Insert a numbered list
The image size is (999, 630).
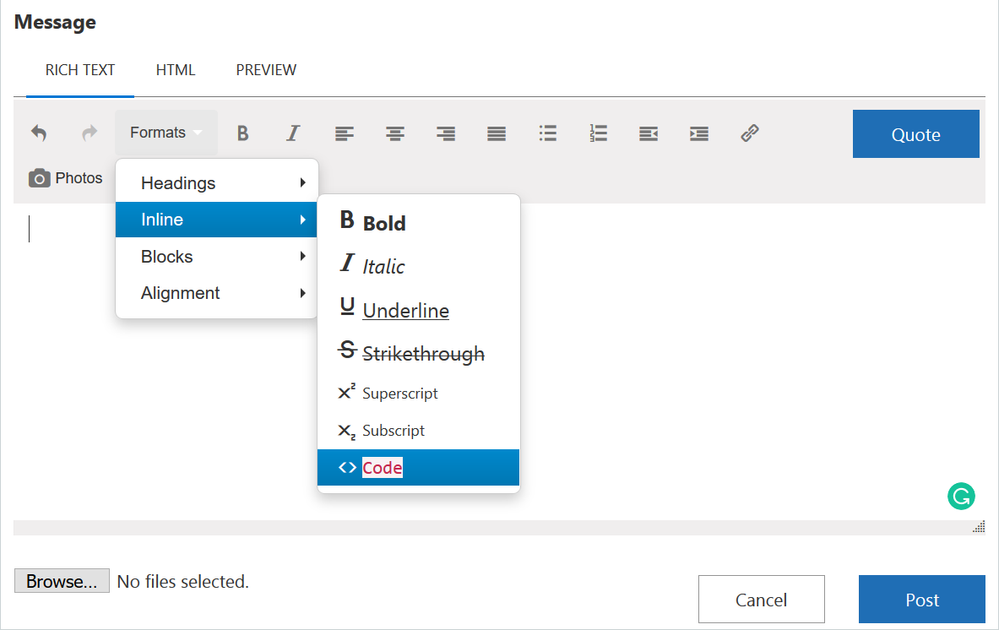598,133
